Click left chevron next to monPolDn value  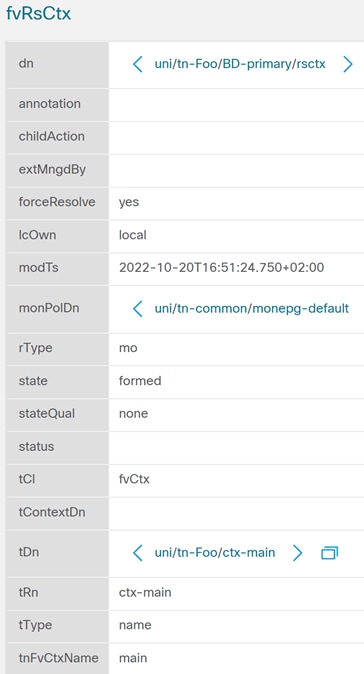click(x=138, y=309)
